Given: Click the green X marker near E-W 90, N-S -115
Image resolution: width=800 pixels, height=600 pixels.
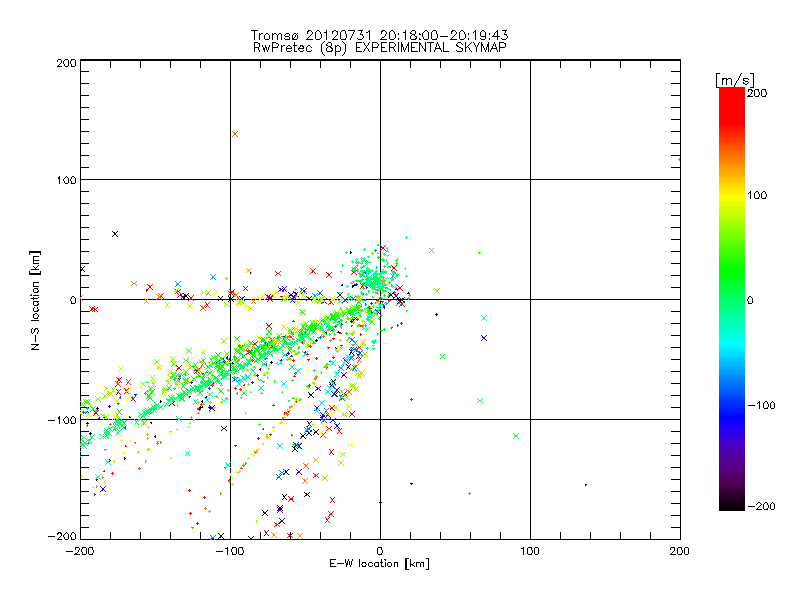Looking at the screenshot, I should point(516,436).
